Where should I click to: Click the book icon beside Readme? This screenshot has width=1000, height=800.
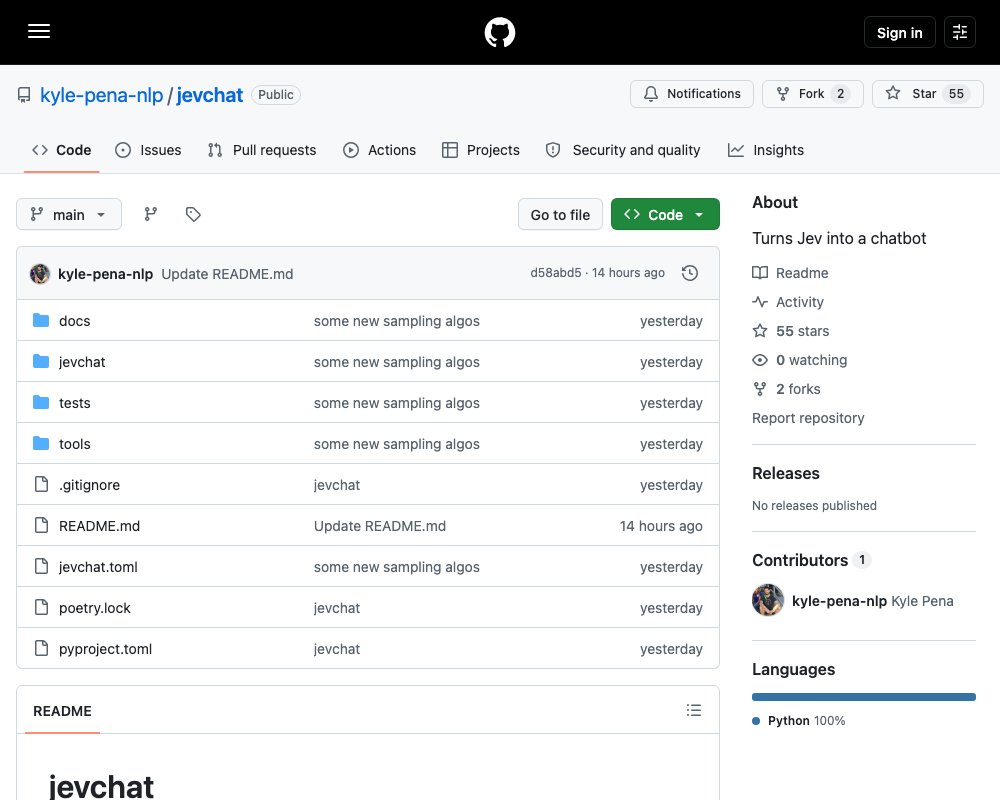760,272
